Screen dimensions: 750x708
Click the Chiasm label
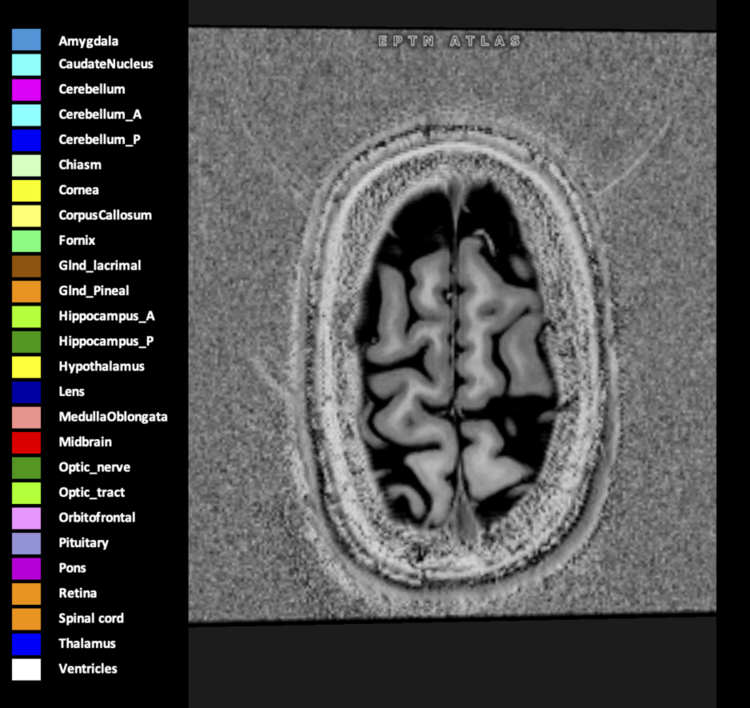[80, 165]
